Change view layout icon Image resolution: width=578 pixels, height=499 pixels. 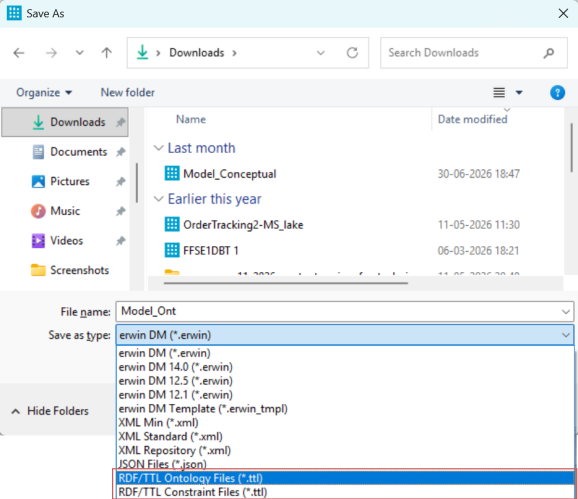(x=499, y=92)
